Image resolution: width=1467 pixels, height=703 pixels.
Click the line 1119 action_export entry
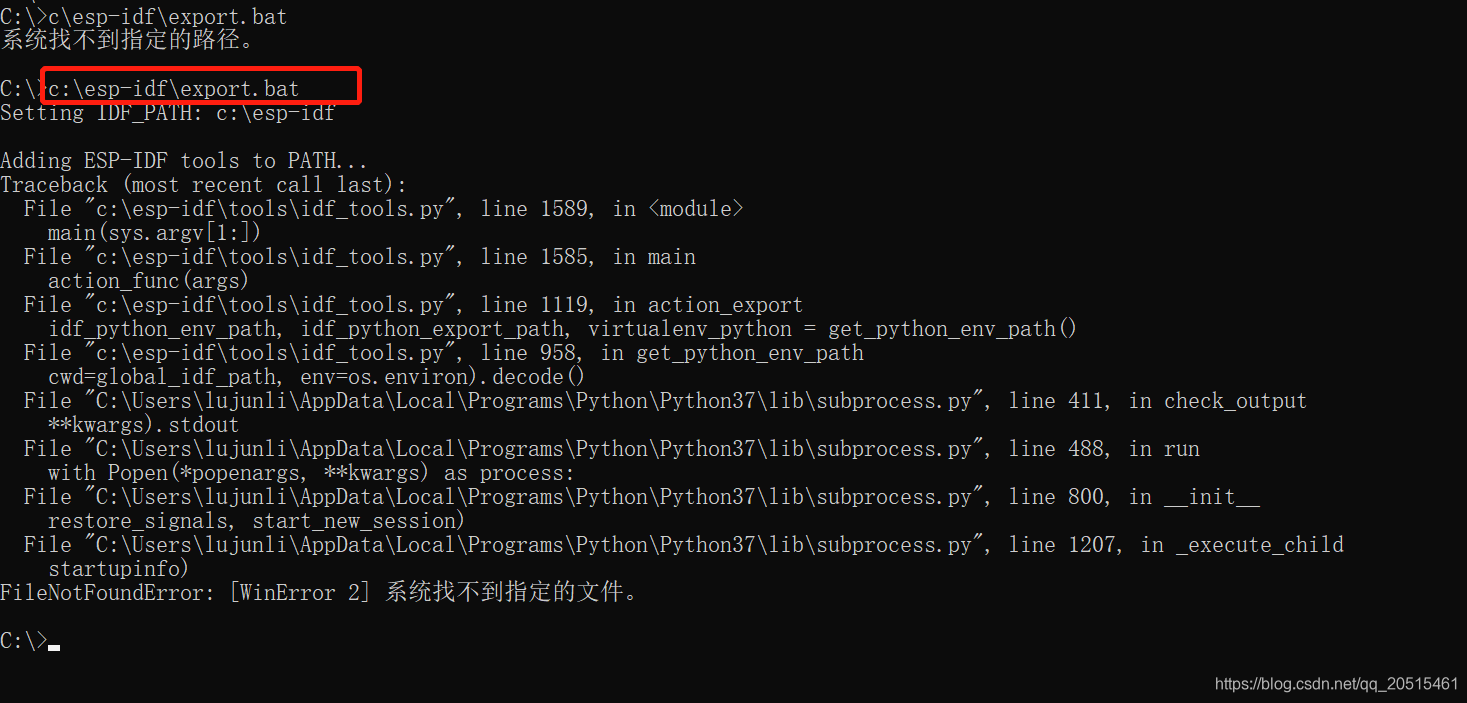pyautogui.click(x=414, y=305)
